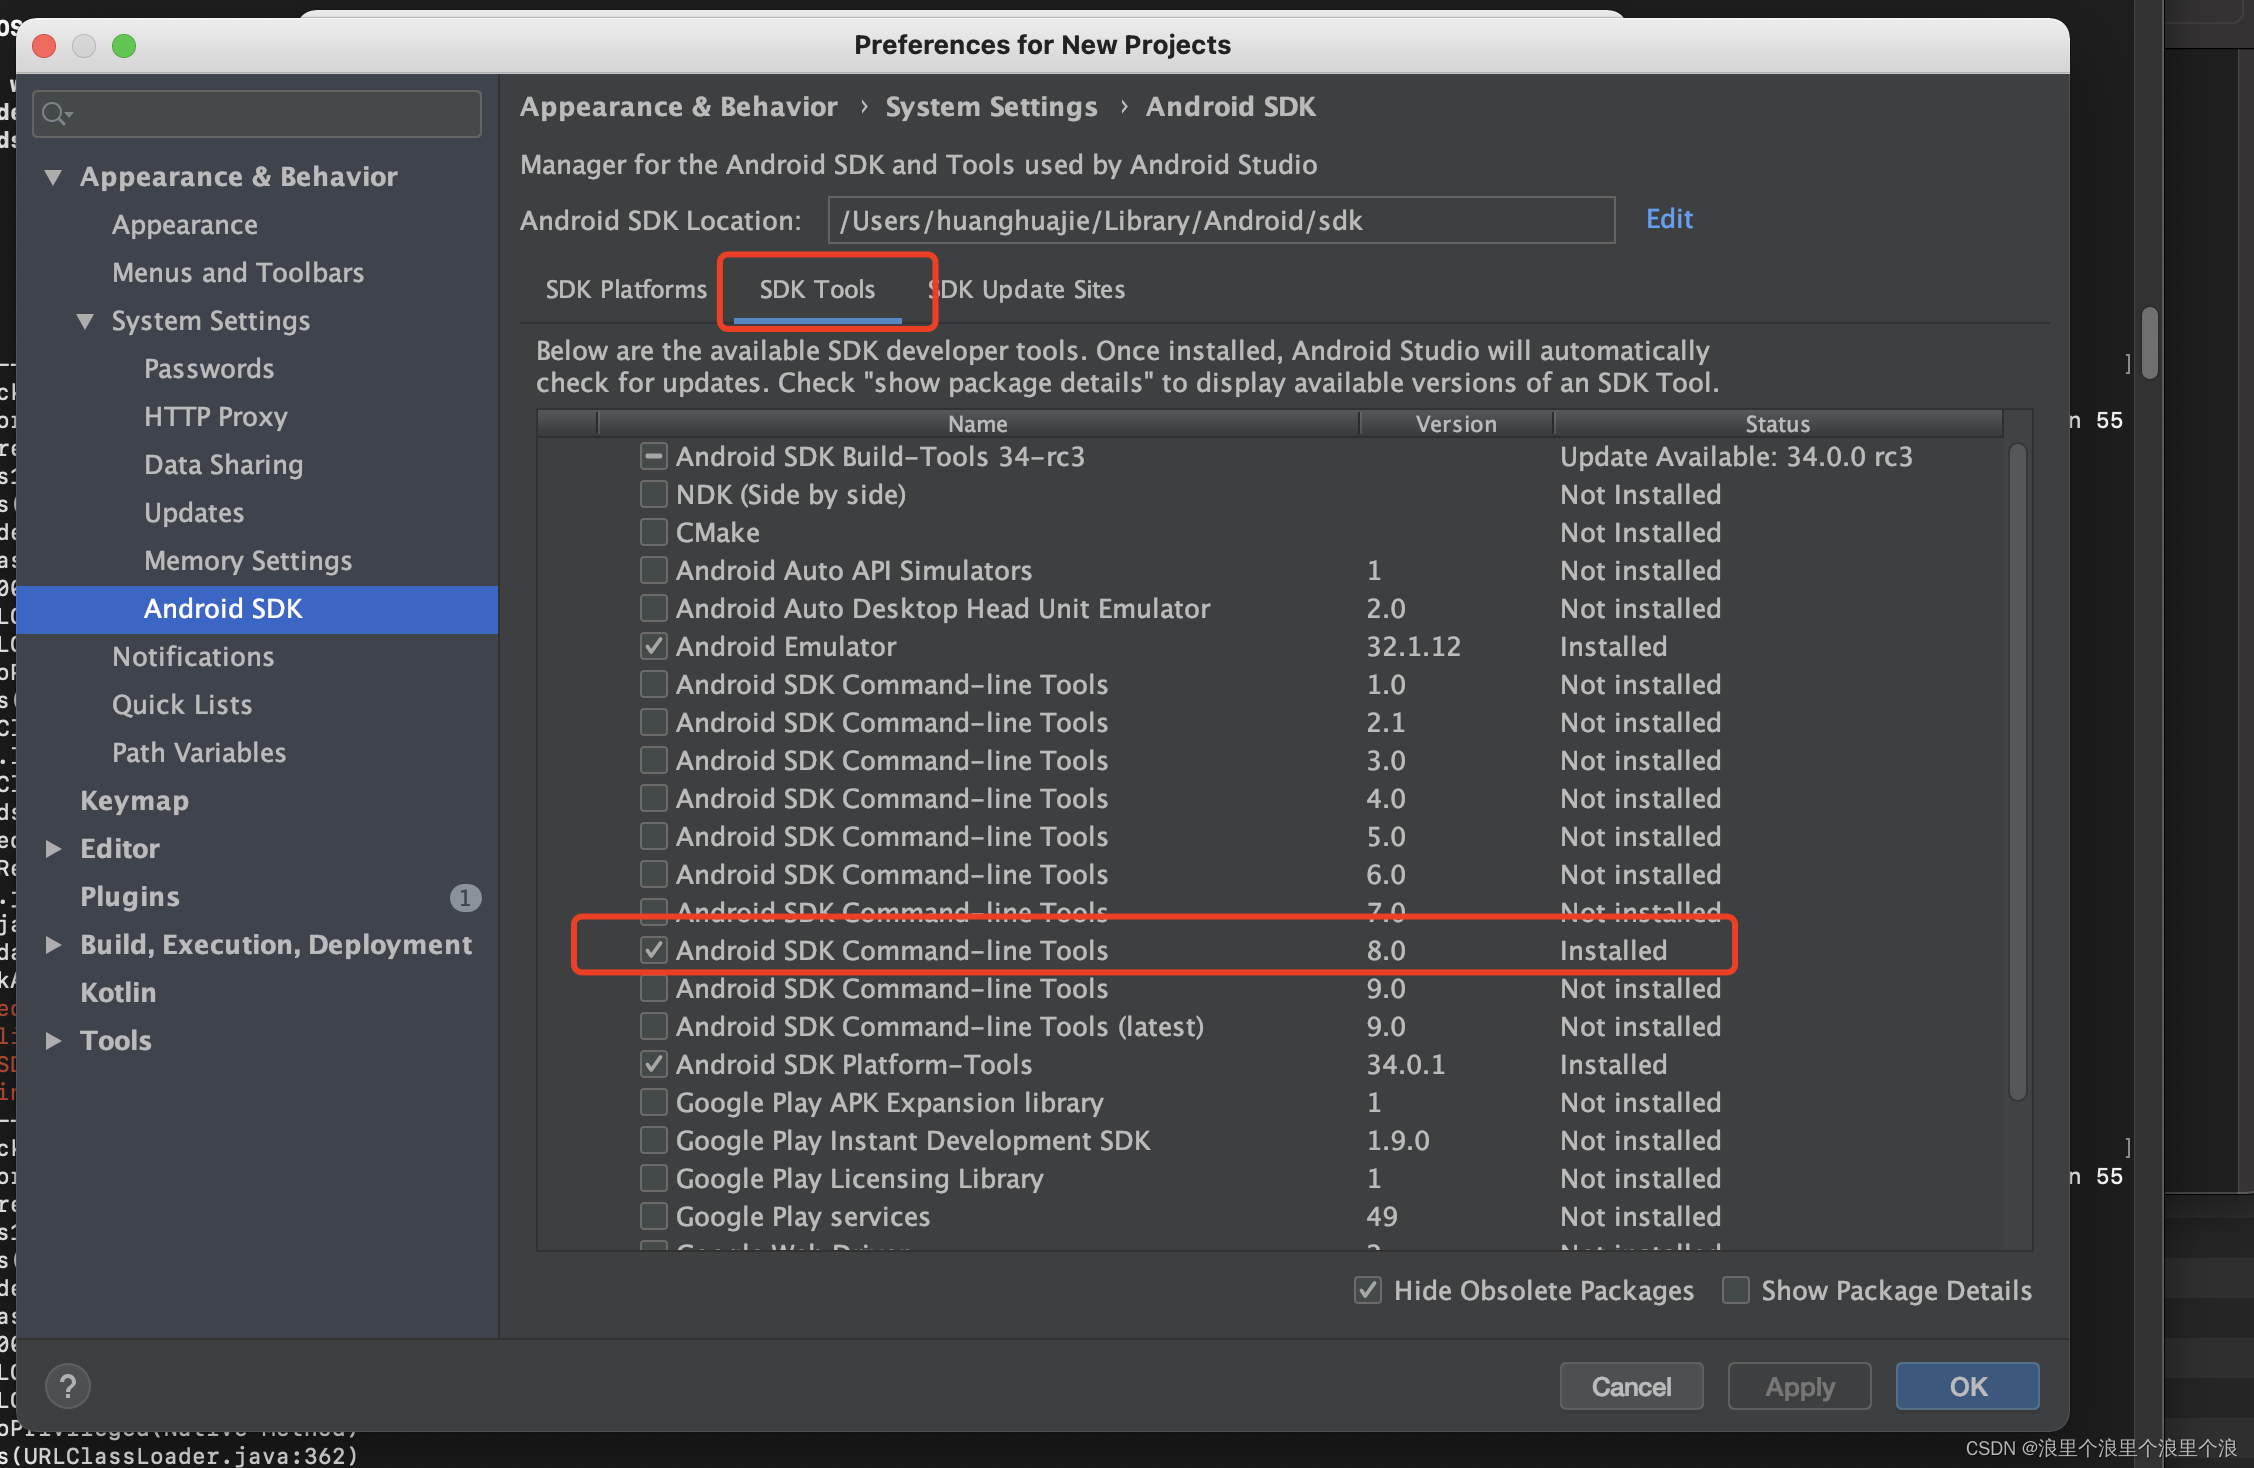The height and width of the screenshot is (1468, 2254).
Task: Click the search magnifier icon
Action: (56, 114)
